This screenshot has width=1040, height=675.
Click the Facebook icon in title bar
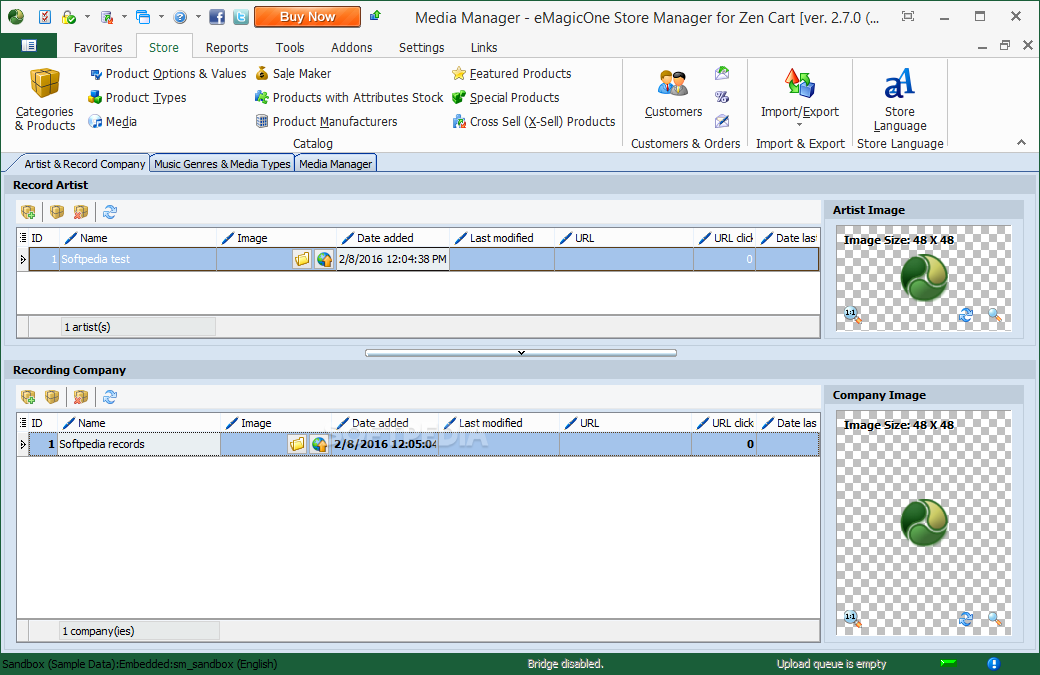pos(217,17)
